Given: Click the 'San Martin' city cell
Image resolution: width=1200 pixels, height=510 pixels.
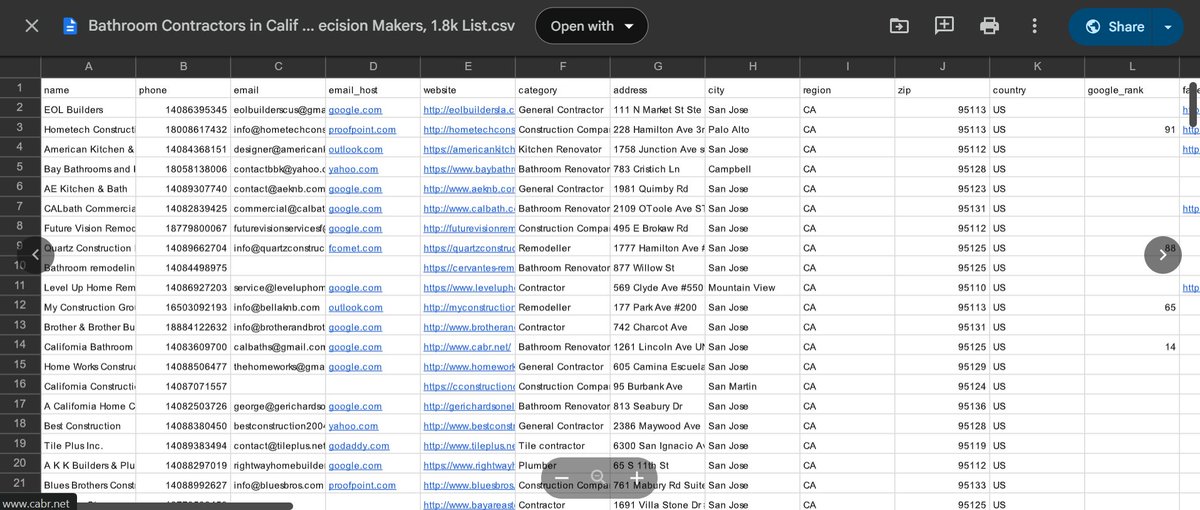Looking at the screenshot, I should (752, 386).
